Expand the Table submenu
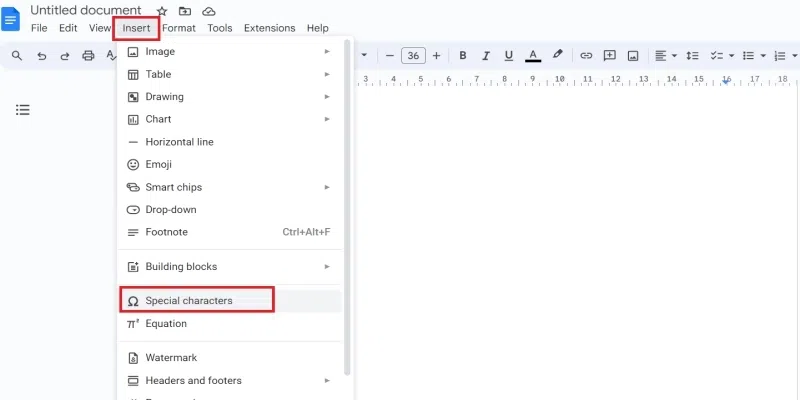800x400 pixels. (x=230, y=74)
